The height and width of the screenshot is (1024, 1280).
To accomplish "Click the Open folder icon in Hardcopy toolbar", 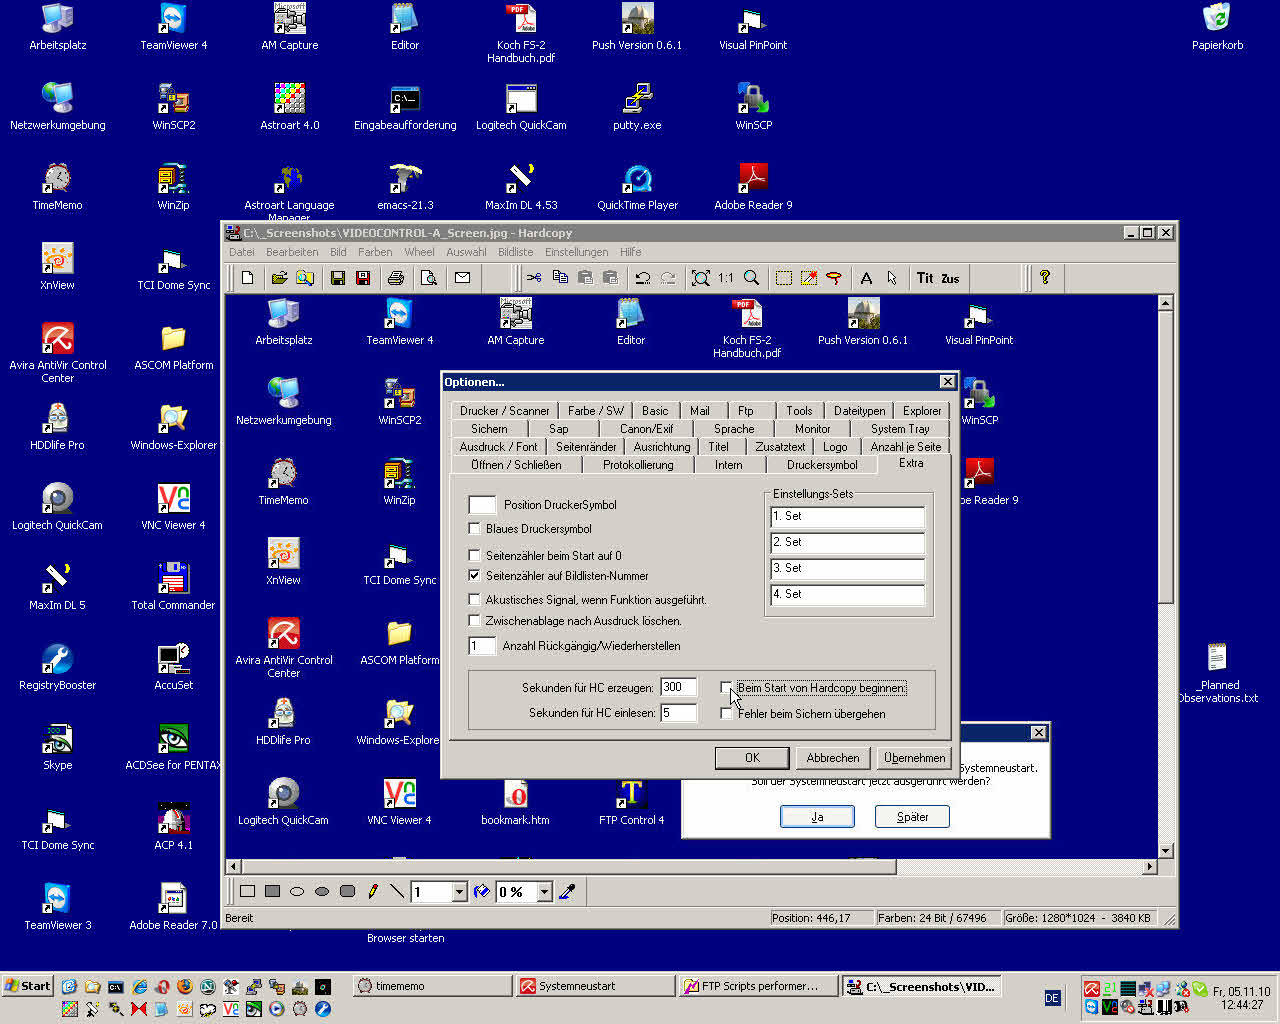I will 279,278.
